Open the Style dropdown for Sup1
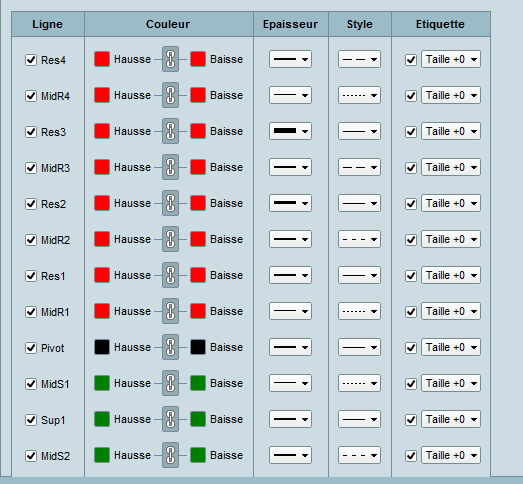The image size is (523, 484). (x=359, y=419)
